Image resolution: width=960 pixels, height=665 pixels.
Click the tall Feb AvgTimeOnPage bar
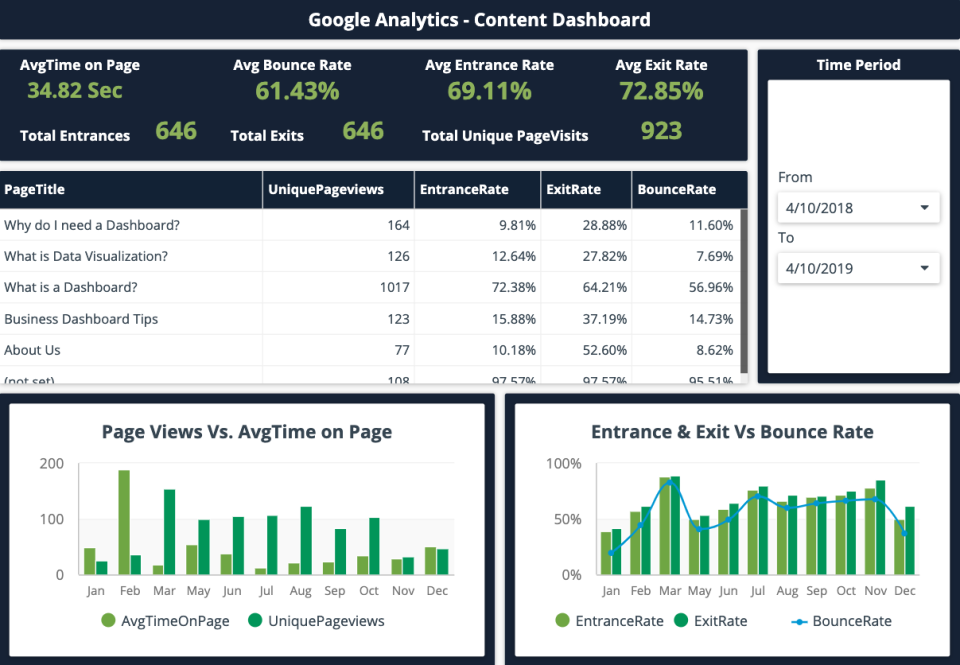(124, 522)
